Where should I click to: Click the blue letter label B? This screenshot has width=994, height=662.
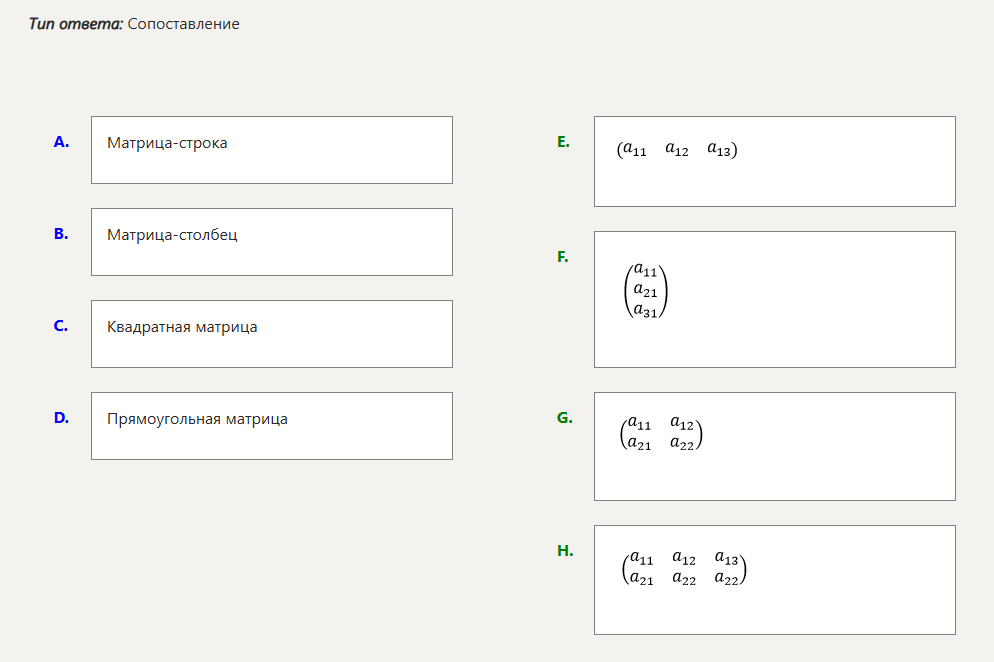coord(61,234)
